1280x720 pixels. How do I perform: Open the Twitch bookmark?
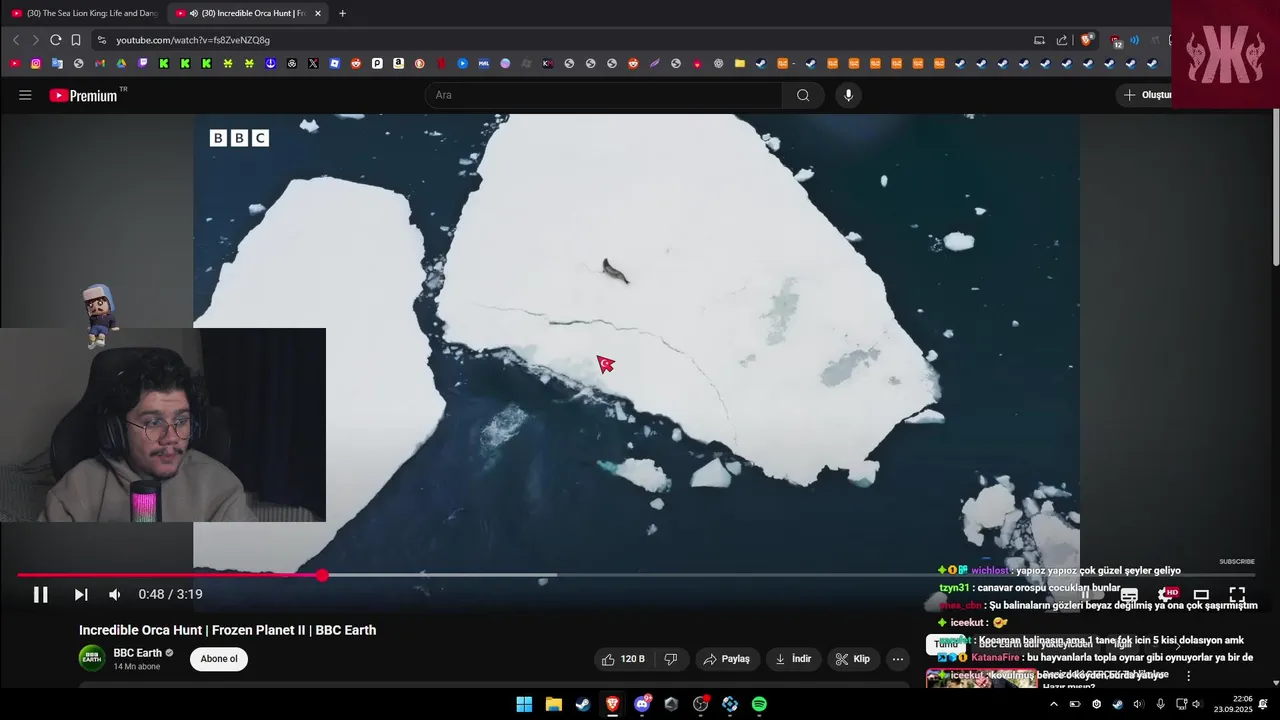(143, 63)
